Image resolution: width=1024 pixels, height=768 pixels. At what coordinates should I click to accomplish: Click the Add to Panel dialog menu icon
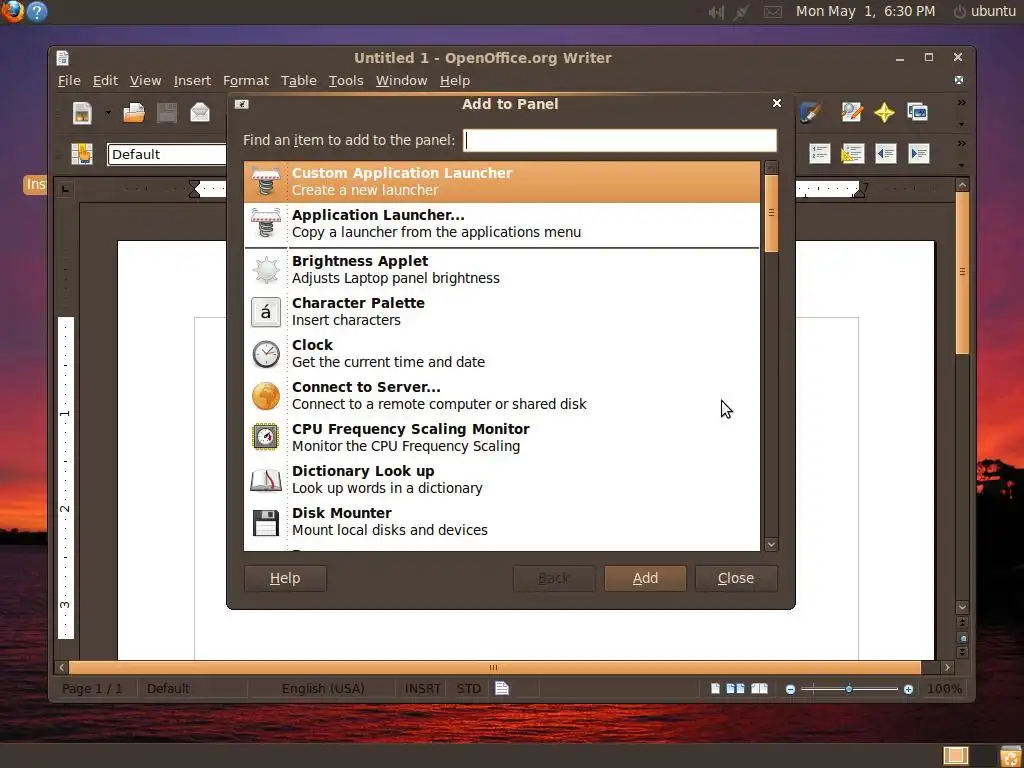[242, 104]
